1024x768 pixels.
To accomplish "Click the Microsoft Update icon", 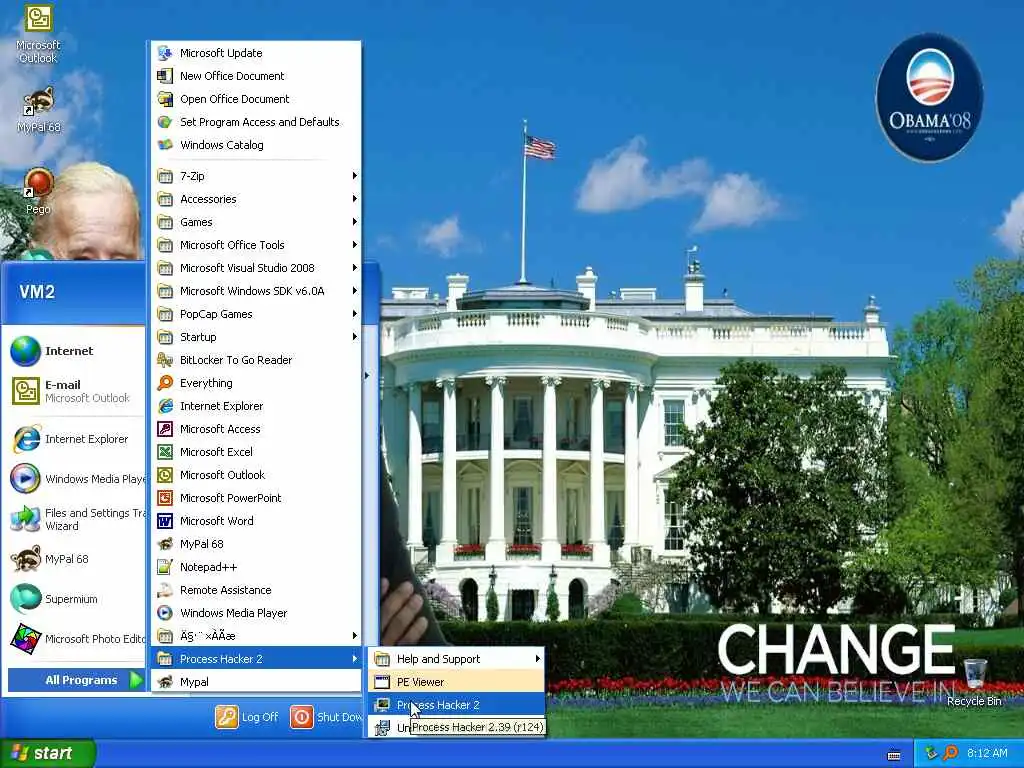I will coord(165,53).
